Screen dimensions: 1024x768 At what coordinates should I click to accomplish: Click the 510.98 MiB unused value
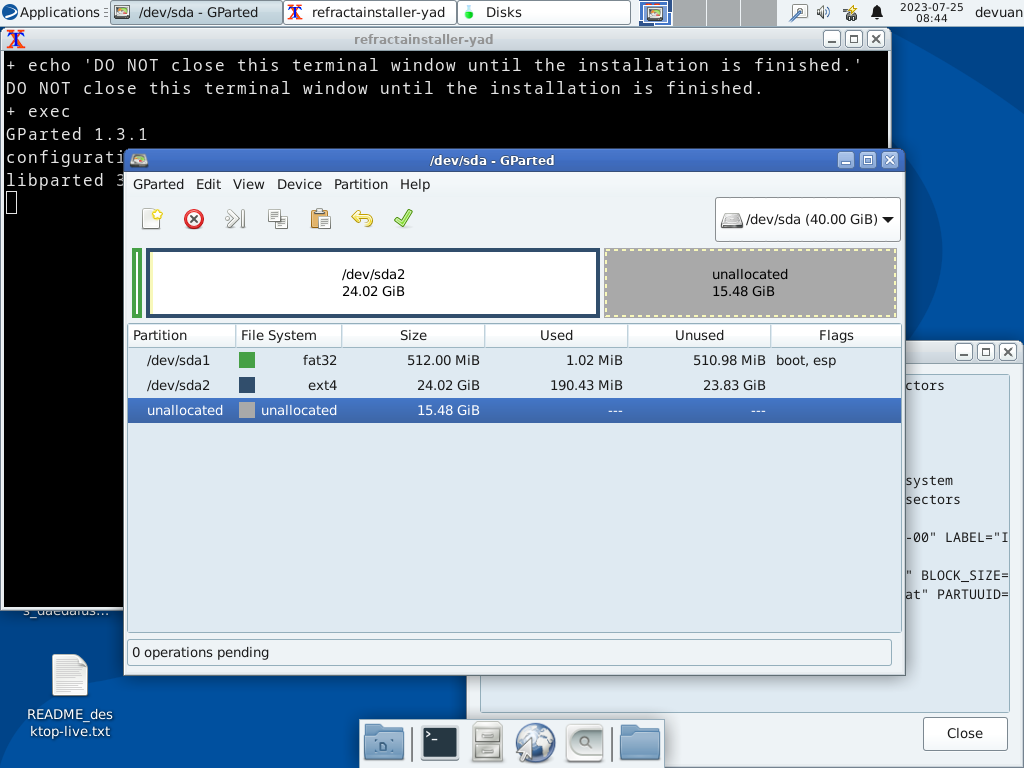point(729,360)
